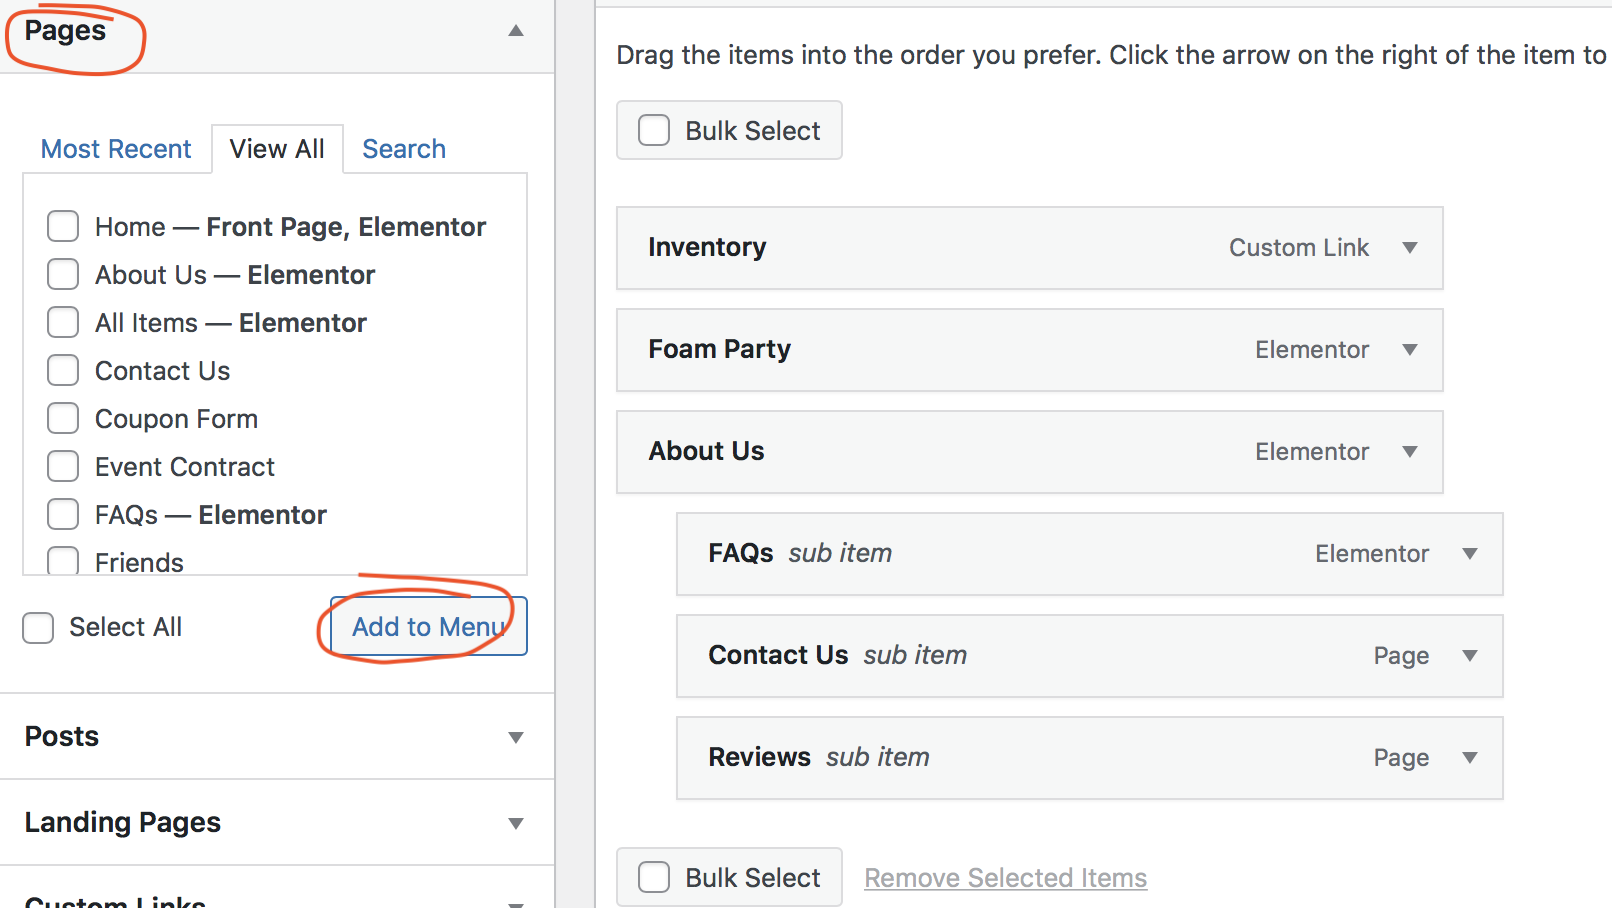Open About Us menu item settings arrow
Screen dimensions: 1612x908
point(1410,452)
